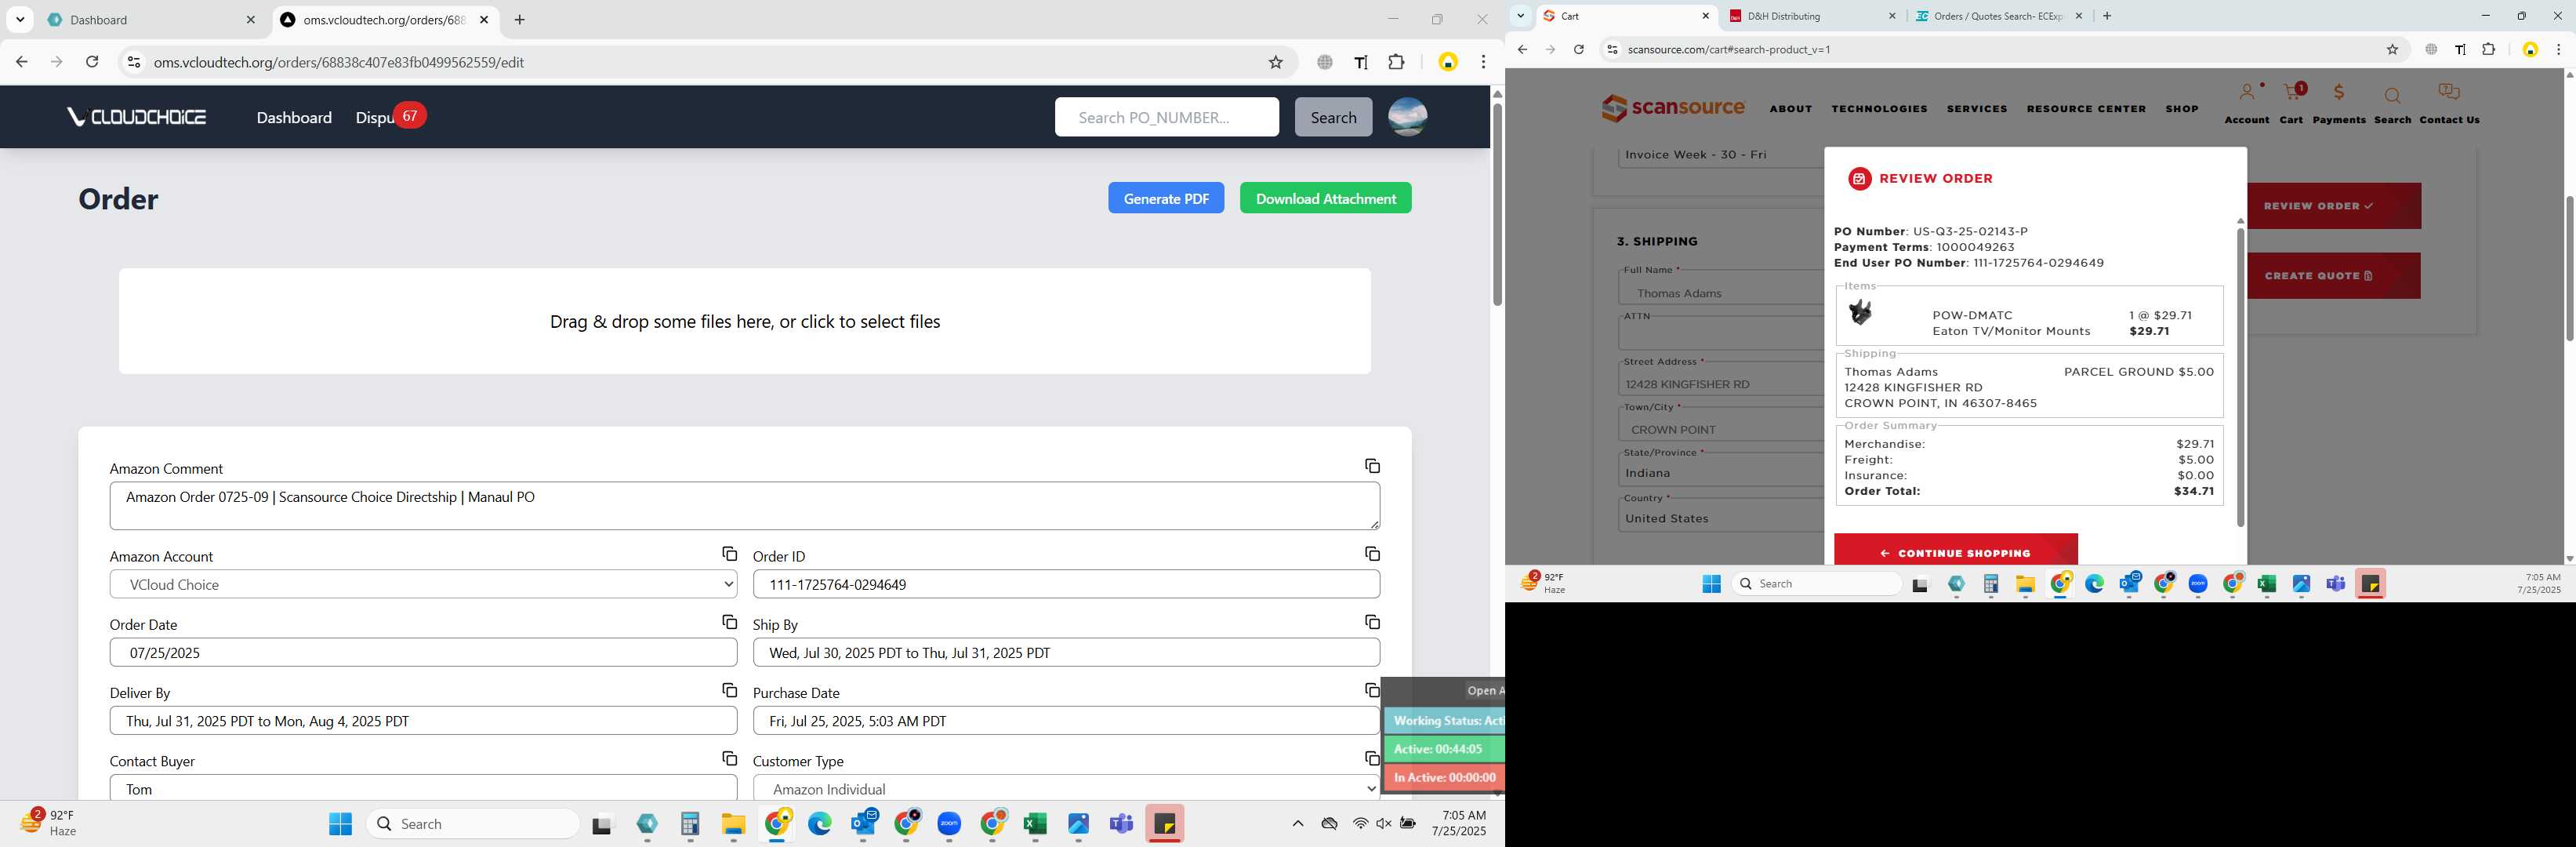Show hidden system tray icons

(x=1297, y=824)
